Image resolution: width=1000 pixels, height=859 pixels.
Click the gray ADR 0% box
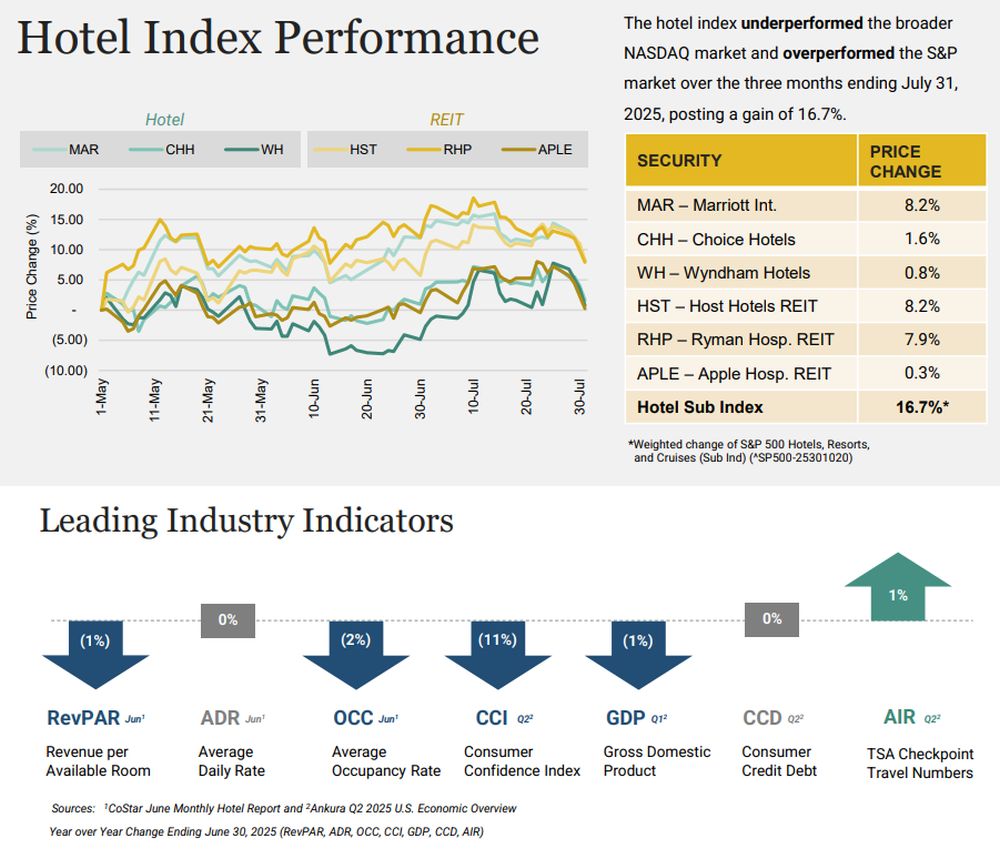228,620
